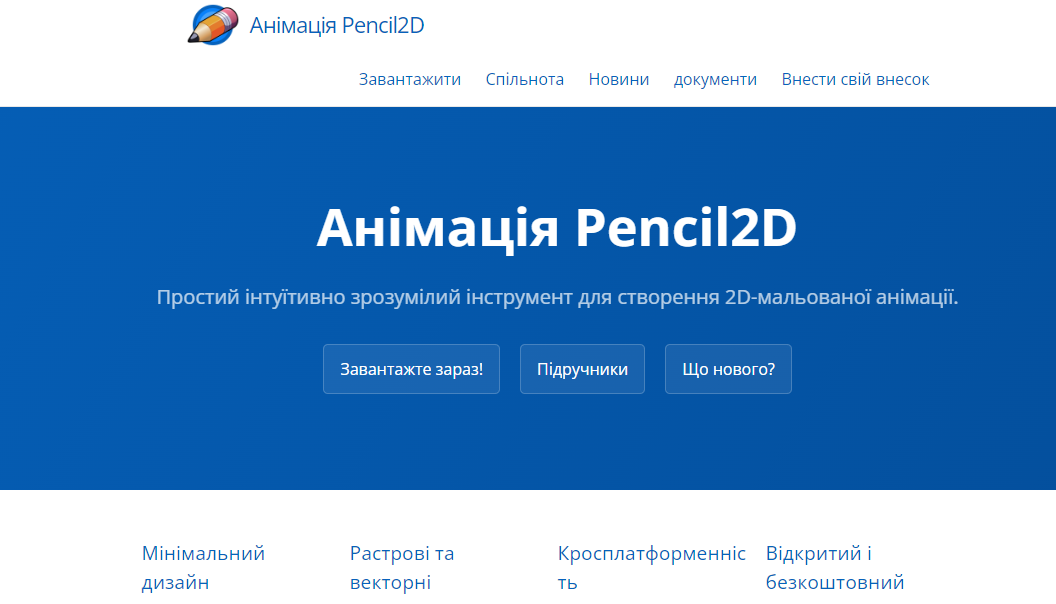Click the large 'Анімація Pencil2D' hero heading
Viewport: 1056px width, 604px height.
[x=557, y=228]
